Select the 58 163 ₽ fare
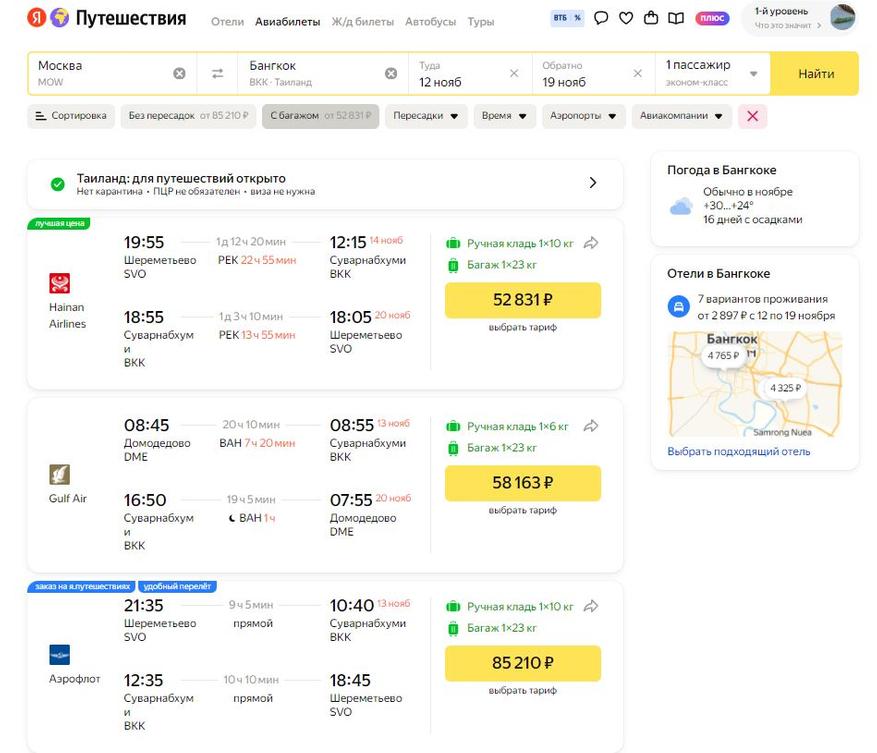877x753 pixels. (x=522, y=483)
